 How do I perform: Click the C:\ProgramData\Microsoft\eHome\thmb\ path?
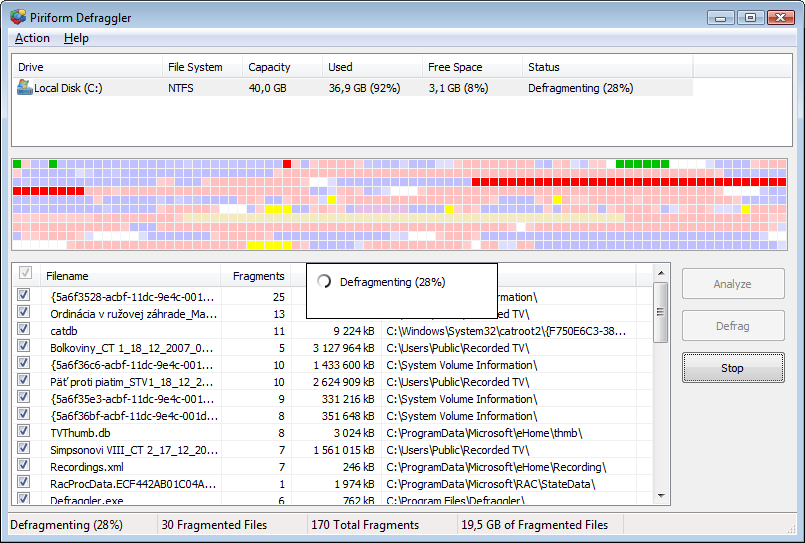pyautogui.click(x=484, y=433)
